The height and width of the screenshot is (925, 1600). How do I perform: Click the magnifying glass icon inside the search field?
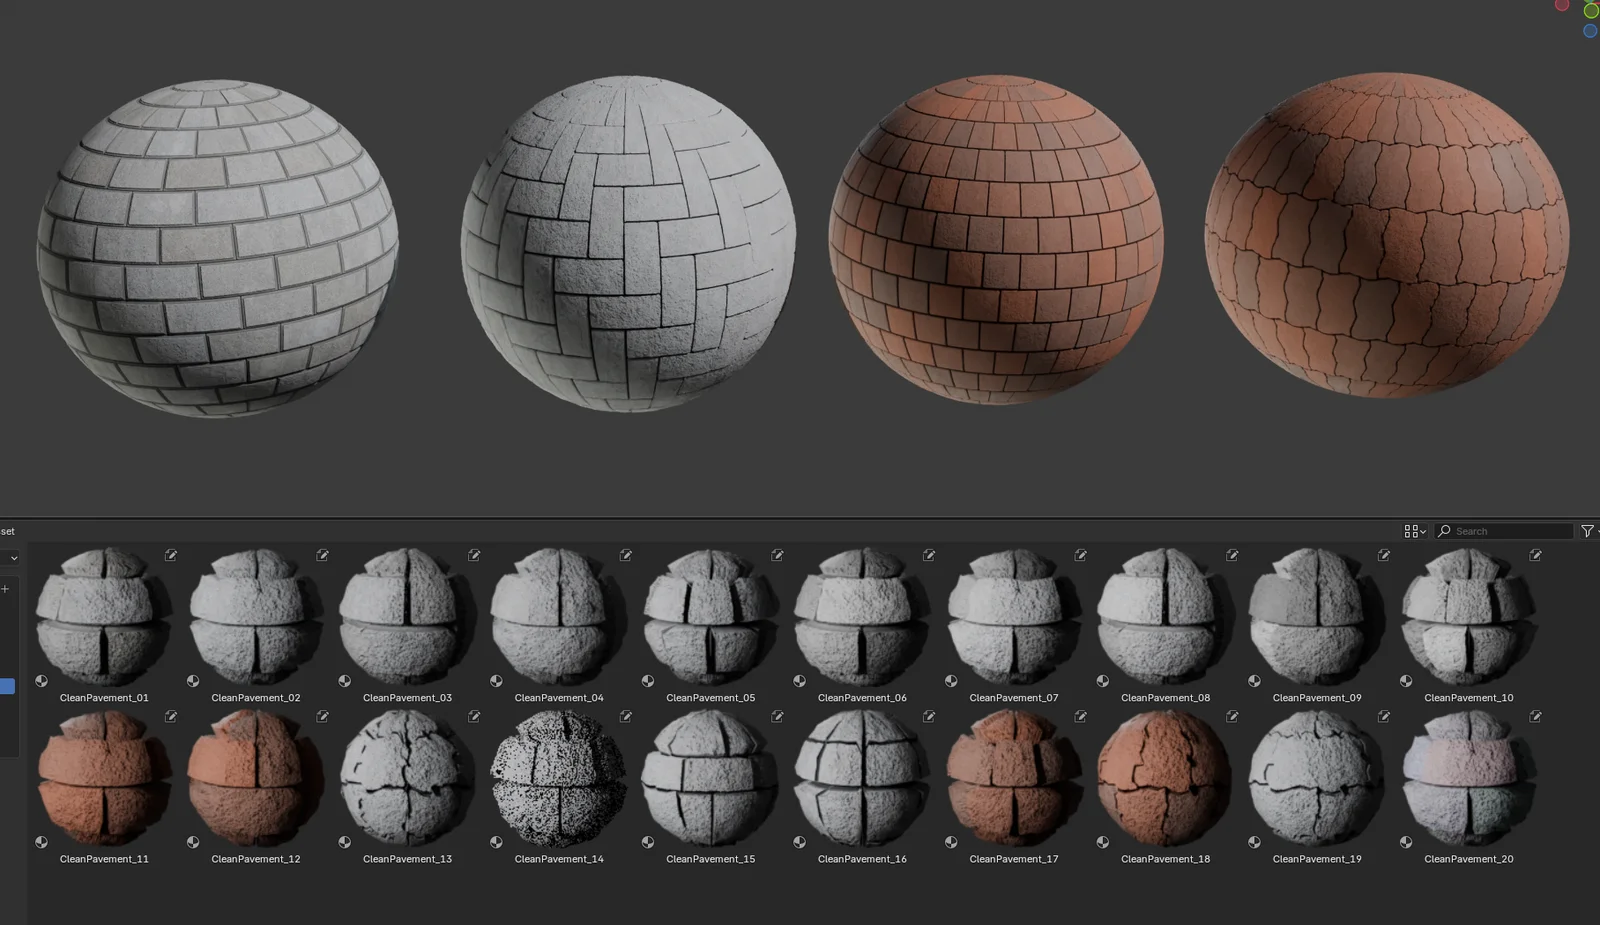(x=1444, y=531)
